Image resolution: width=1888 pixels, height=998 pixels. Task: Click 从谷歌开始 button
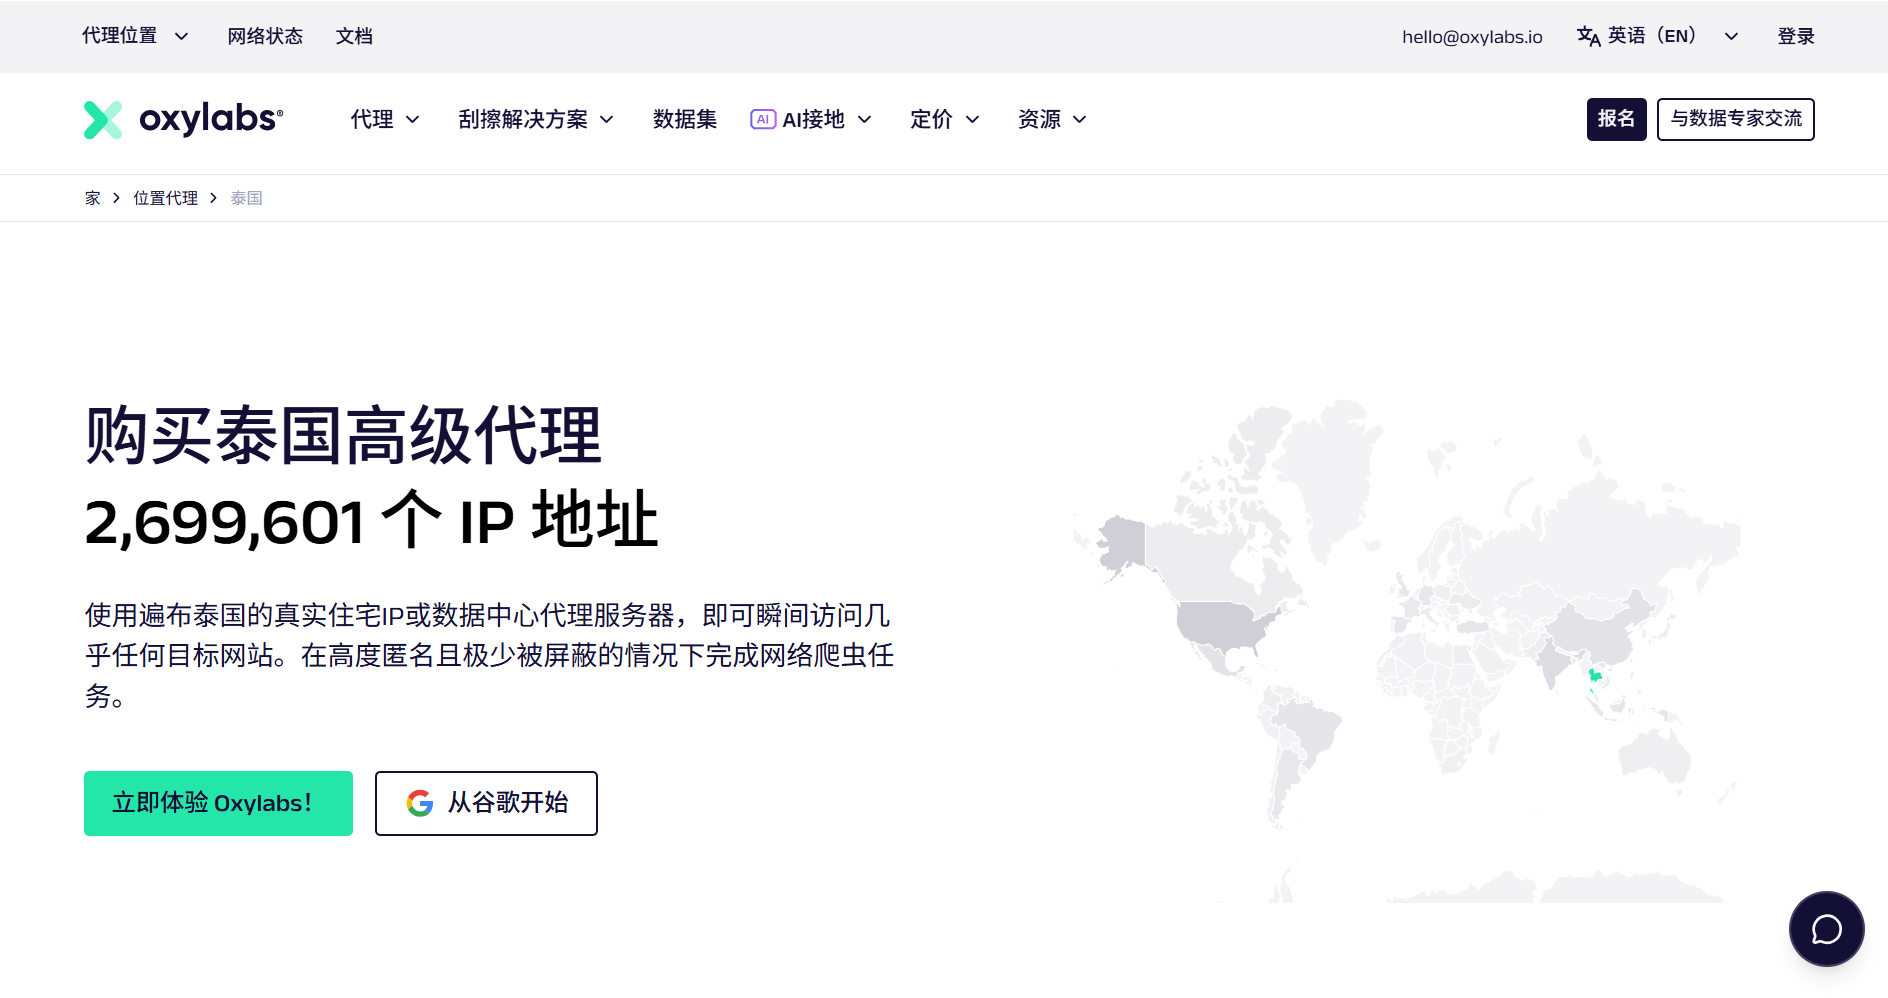click(486, 803)
